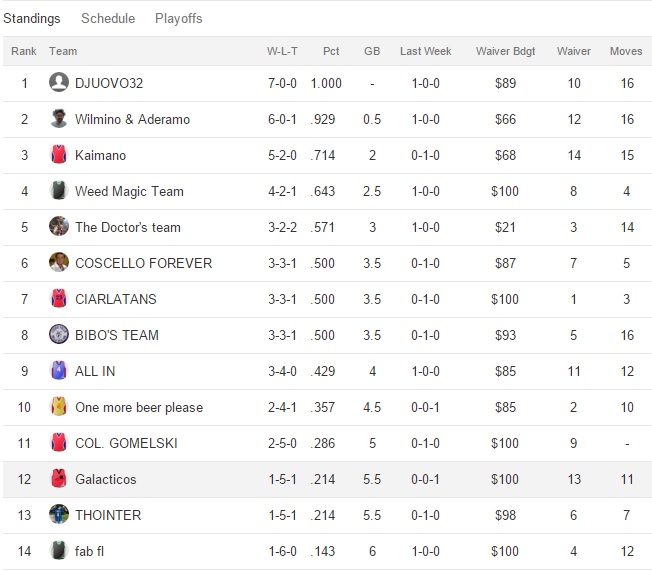652x571 pixels.
Task: Open the Galacticos team link
Action: coord(106,479)
